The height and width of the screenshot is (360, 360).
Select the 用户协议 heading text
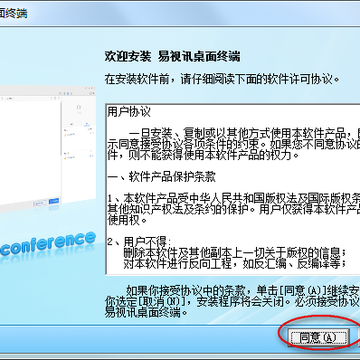tap(129, 112)
